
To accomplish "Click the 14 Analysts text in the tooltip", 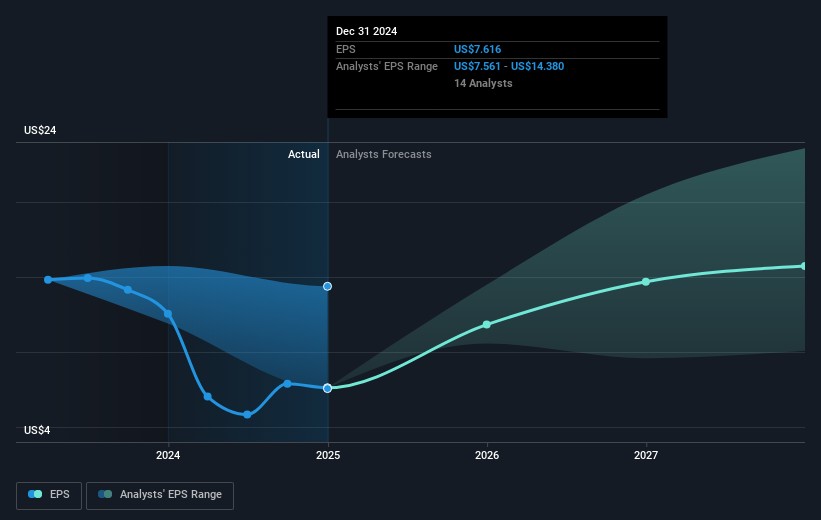I will coord(483,83).
